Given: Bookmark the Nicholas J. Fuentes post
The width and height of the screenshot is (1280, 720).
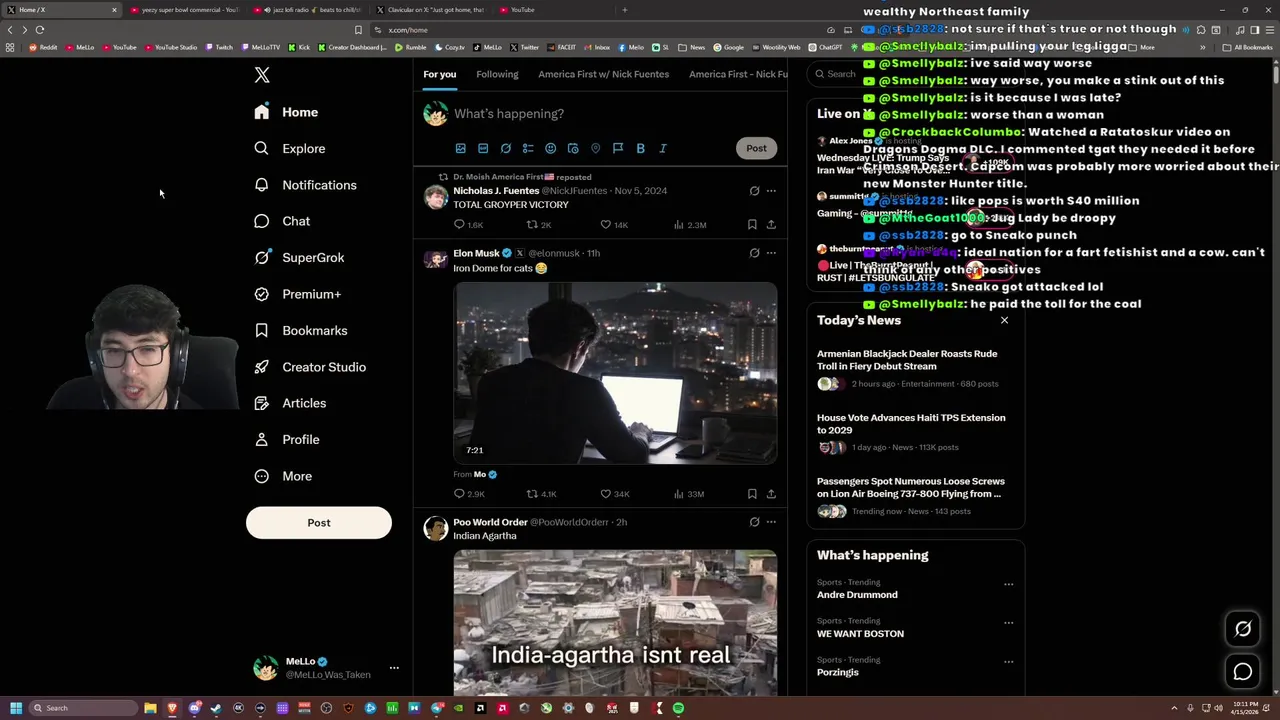Looking at the screenshot, I should point(752,225).
